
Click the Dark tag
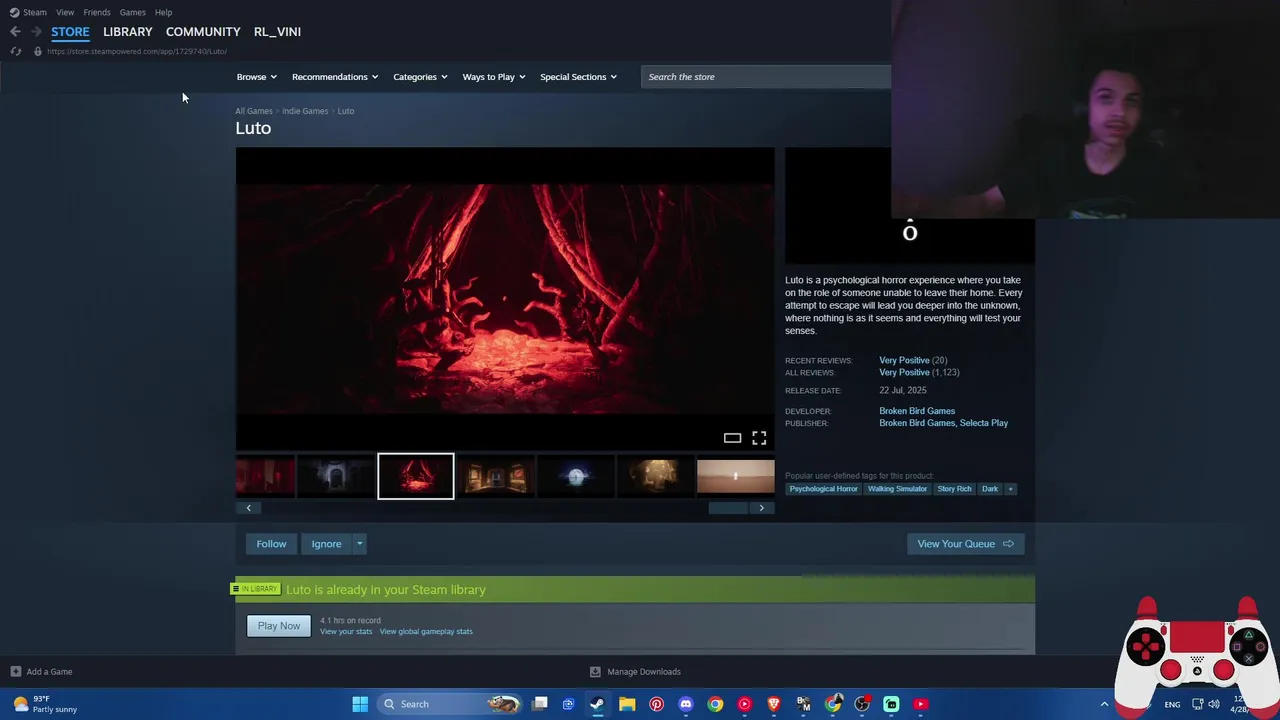[990, 489]
